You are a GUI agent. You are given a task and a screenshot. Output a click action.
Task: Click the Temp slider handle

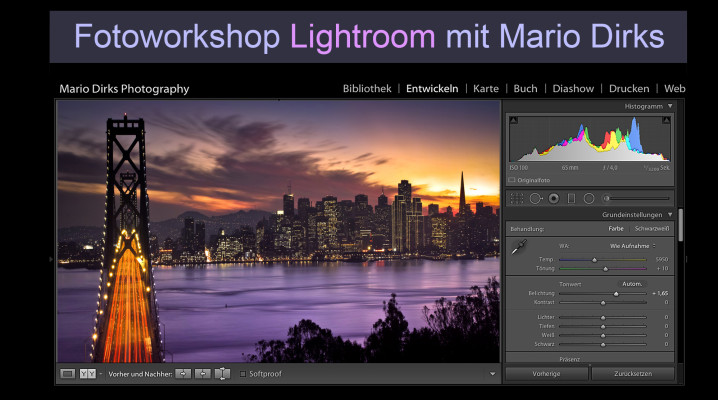pos(594,260)
